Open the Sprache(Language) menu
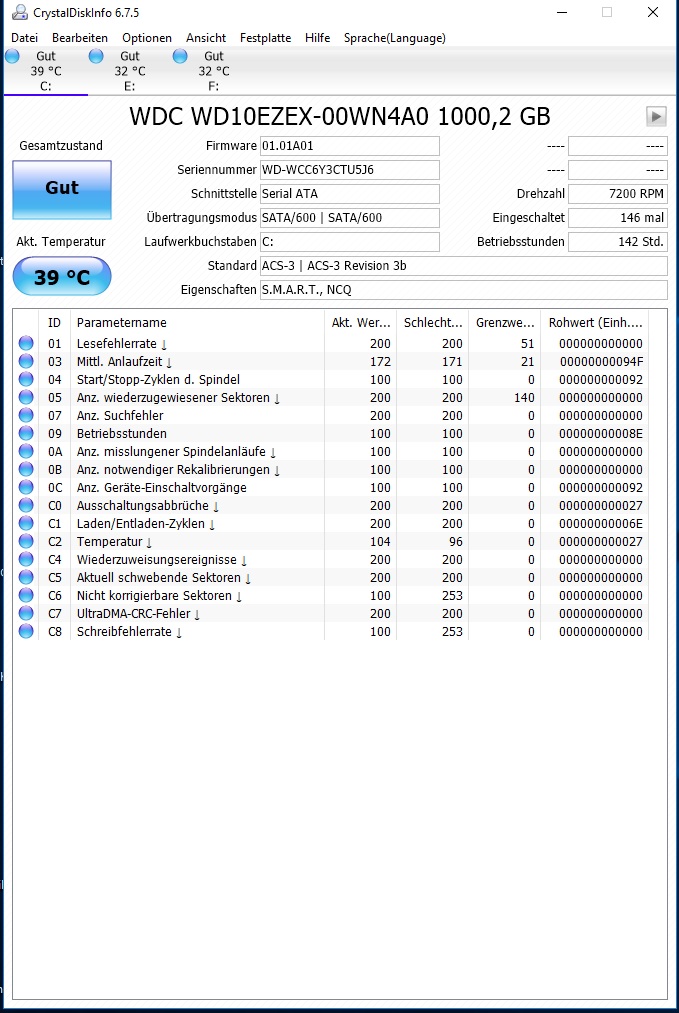The image size is (679, 1013). [x=395, y=38]
